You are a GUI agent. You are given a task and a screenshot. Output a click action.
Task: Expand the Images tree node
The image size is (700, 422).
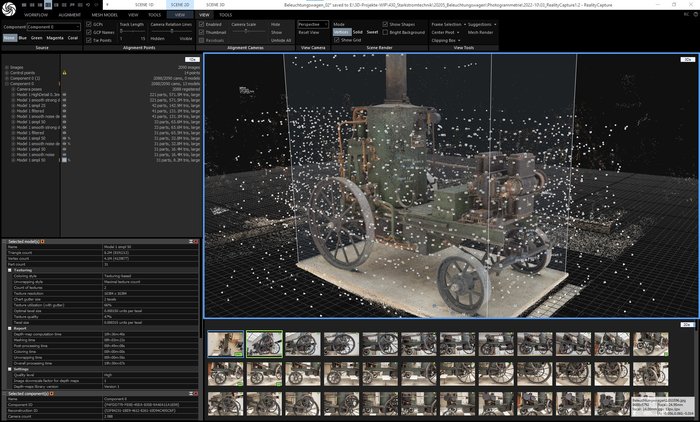click(4, 67)
